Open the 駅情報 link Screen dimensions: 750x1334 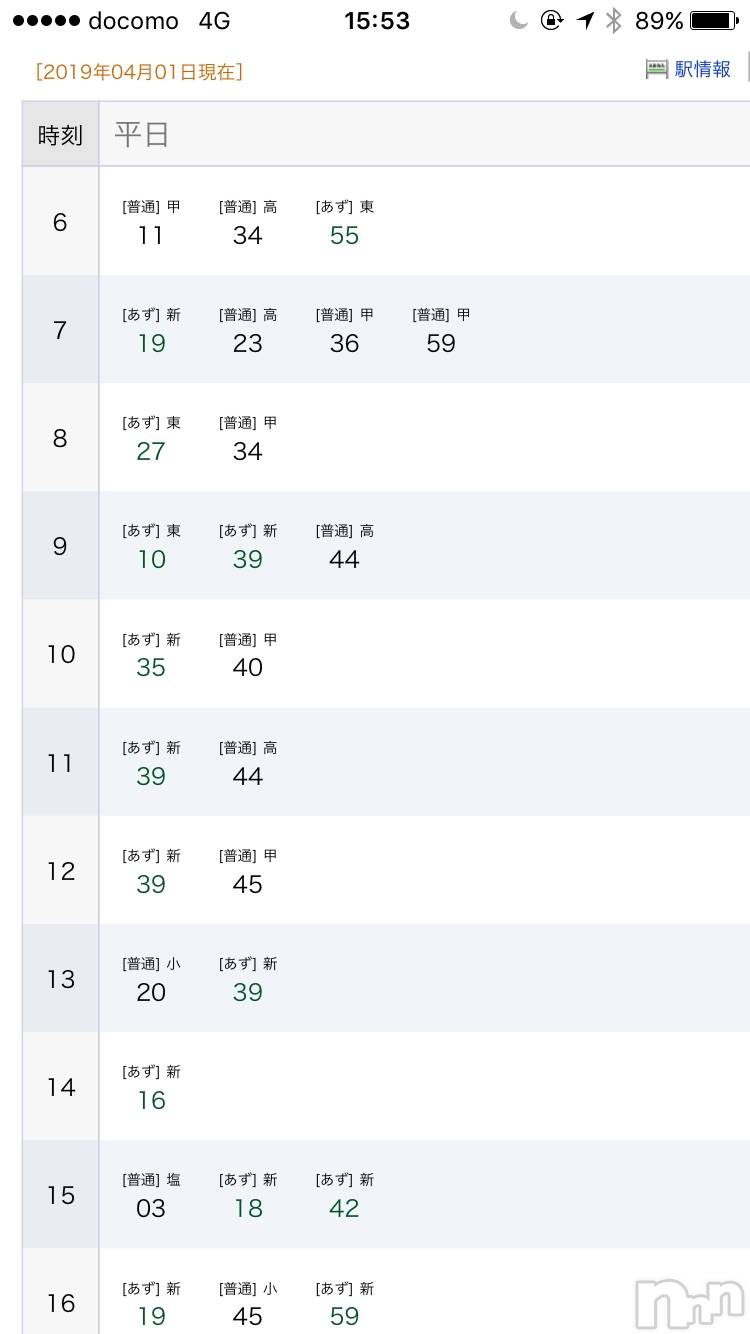coord(702,69)
